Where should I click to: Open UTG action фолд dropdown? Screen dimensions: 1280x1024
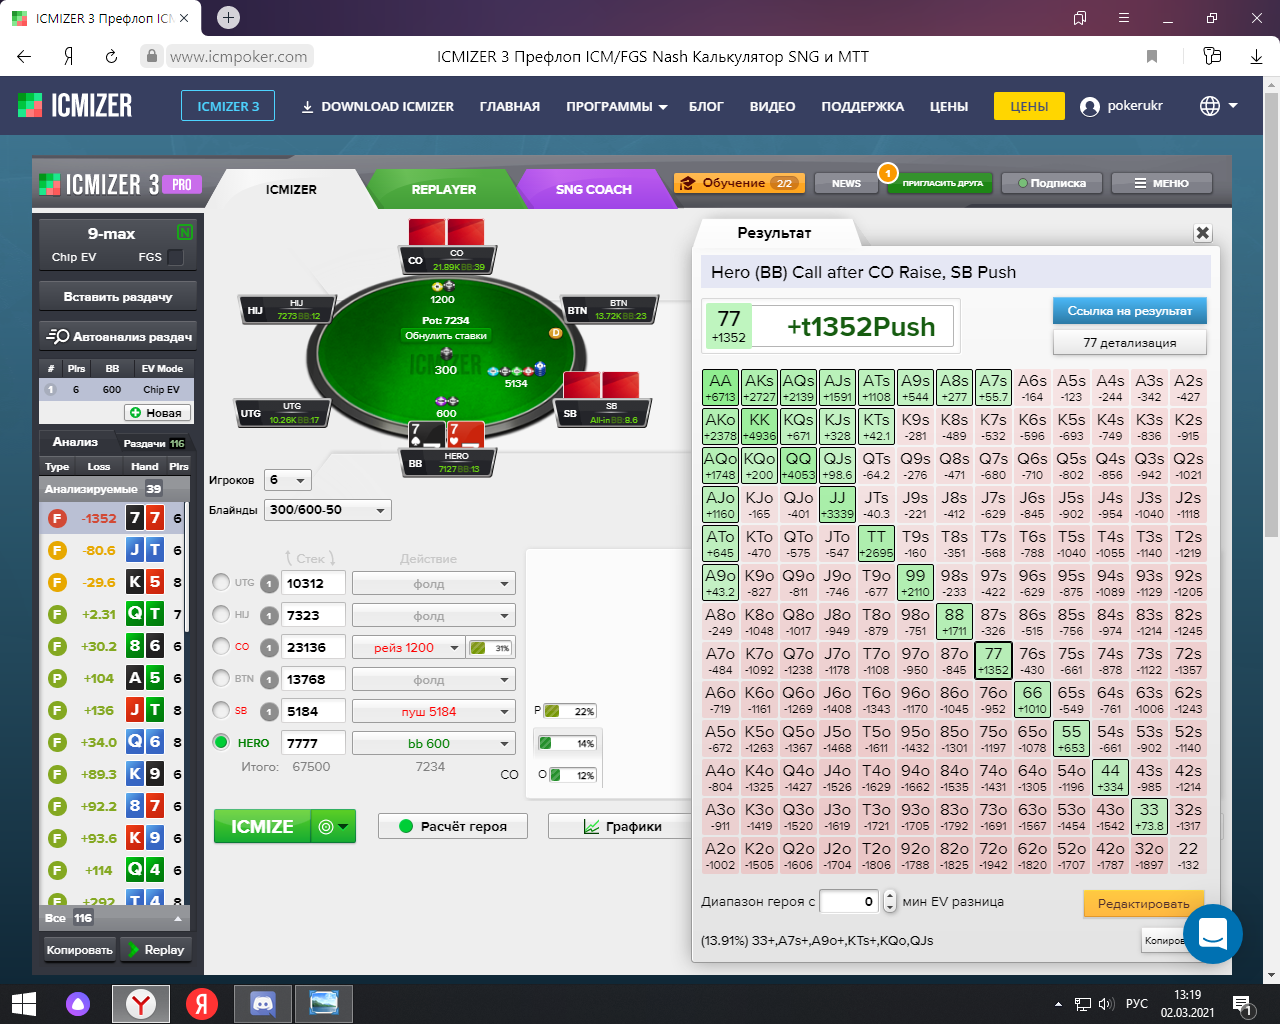(434, 584)
